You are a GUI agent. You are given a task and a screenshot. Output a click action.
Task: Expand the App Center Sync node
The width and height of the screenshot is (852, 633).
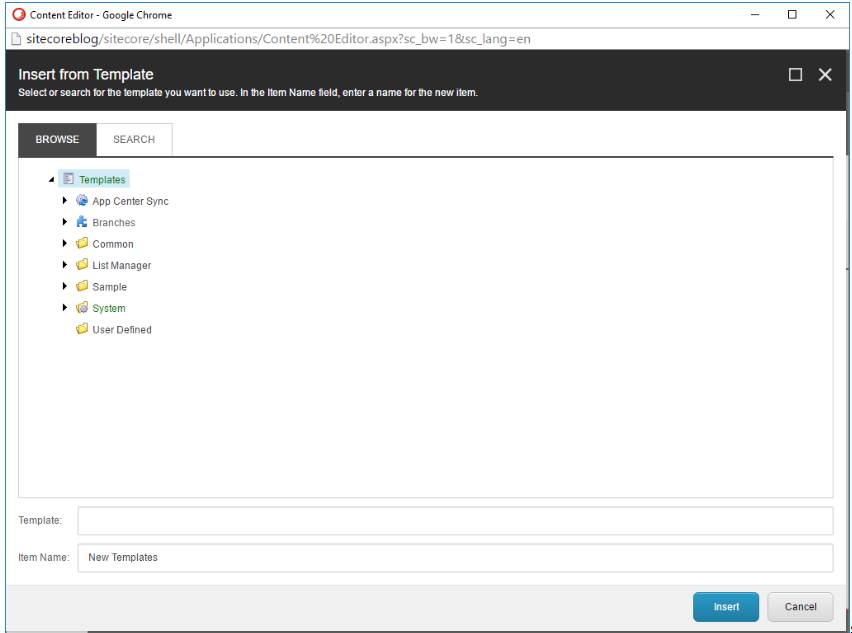65,200
